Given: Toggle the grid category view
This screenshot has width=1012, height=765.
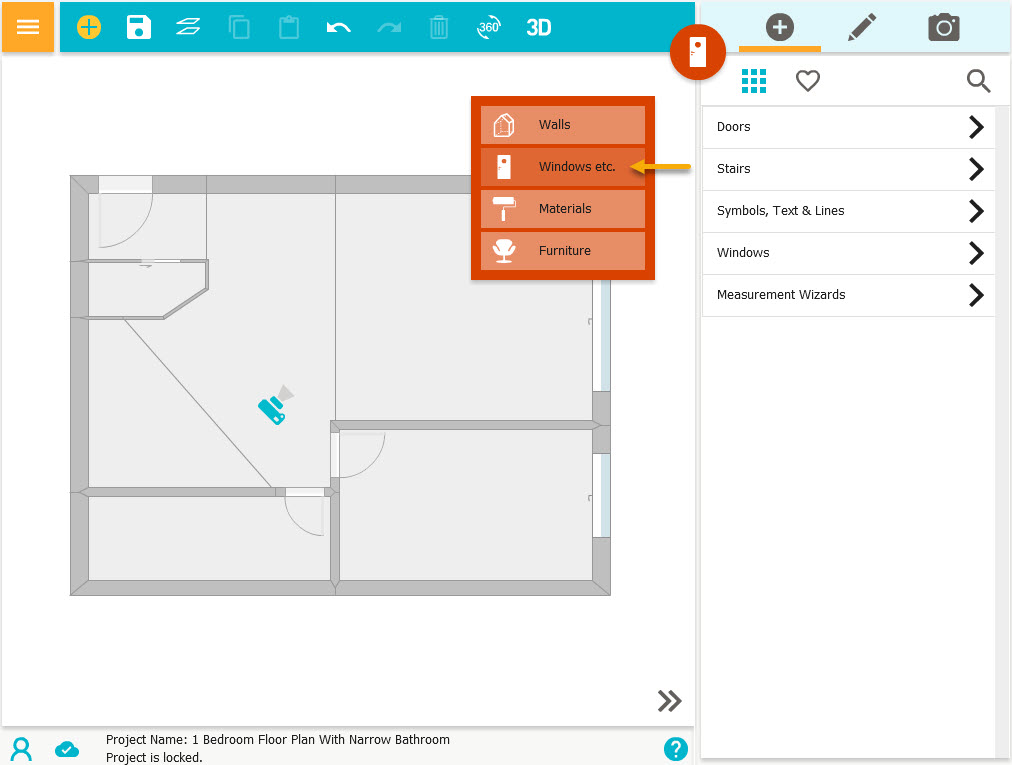Looking at the screenshot, I should pos(754,81).
